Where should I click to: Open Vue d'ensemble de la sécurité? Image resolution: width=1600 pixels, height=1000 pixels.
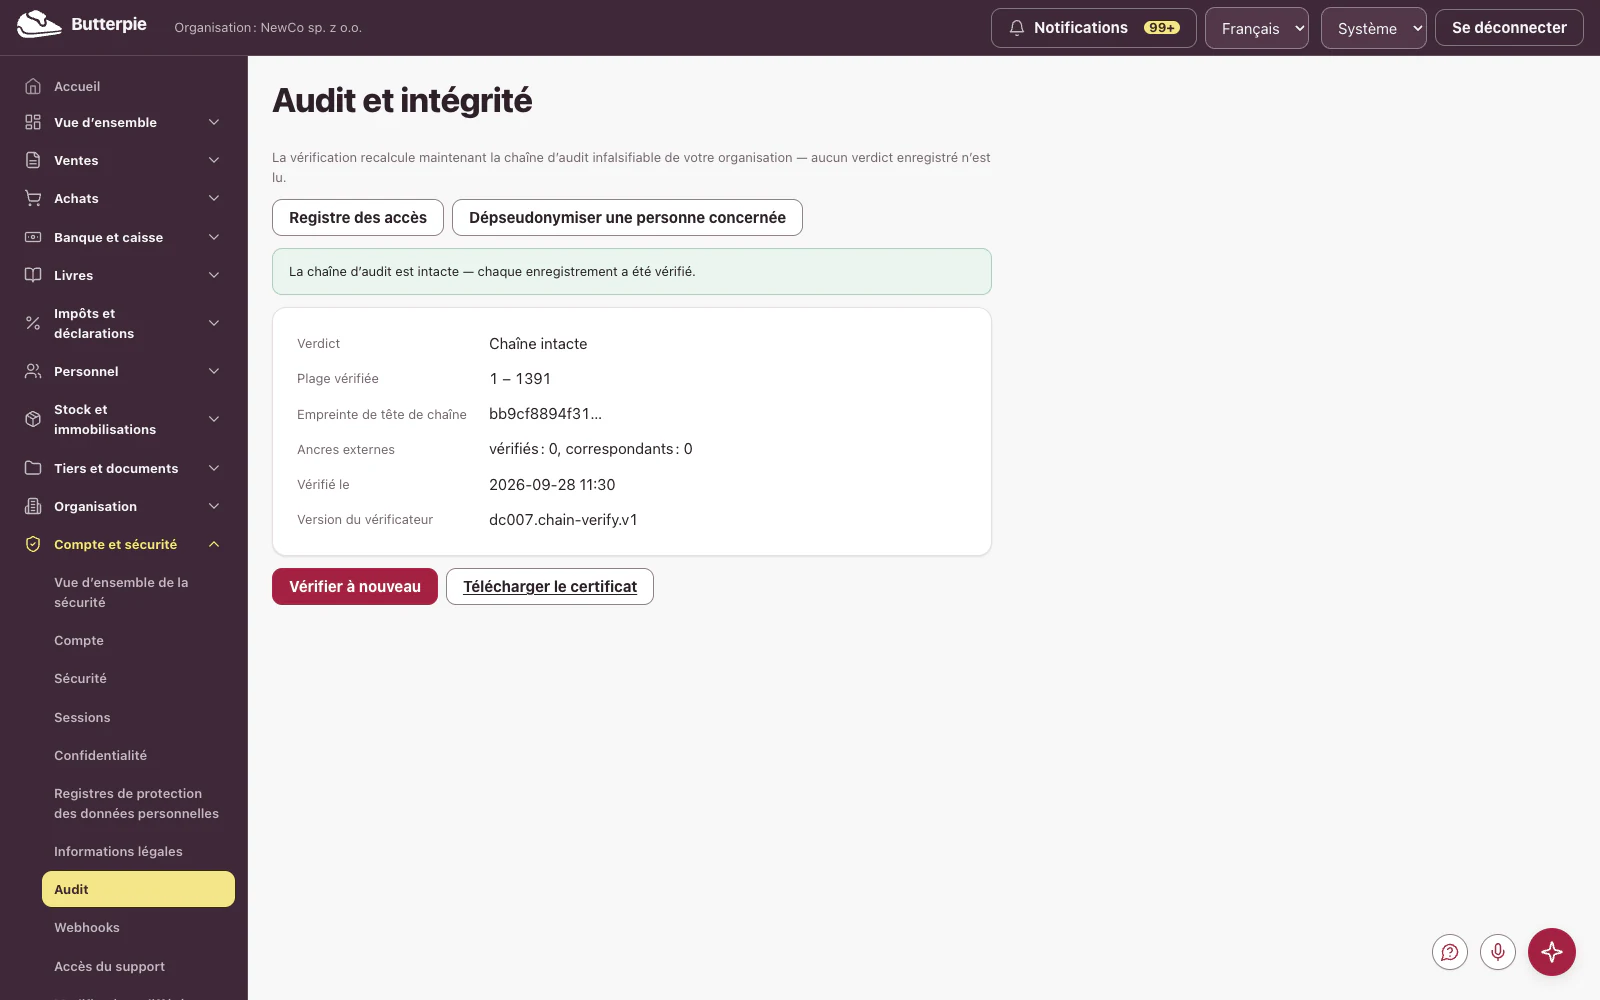138,592
